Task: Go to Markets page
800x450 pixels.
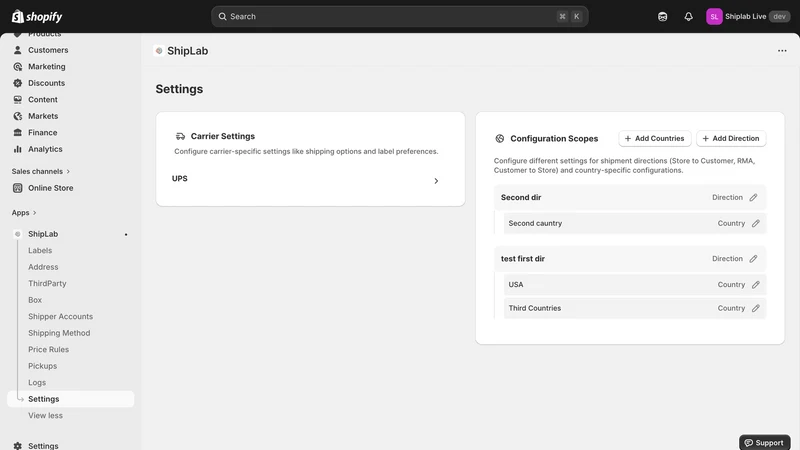Action: point(43,116)
